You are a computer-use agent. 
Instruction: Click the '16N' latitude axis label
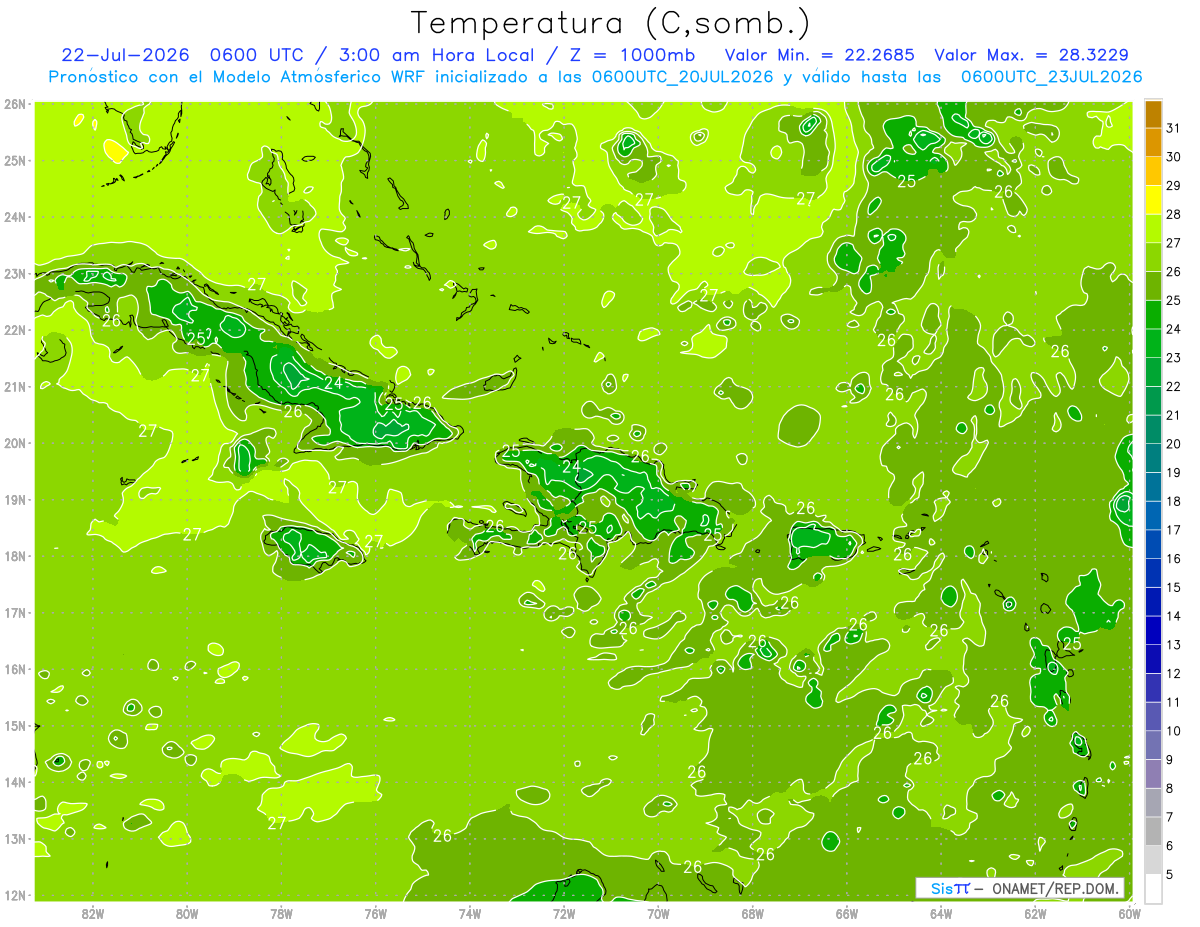(x=14, y=669)
